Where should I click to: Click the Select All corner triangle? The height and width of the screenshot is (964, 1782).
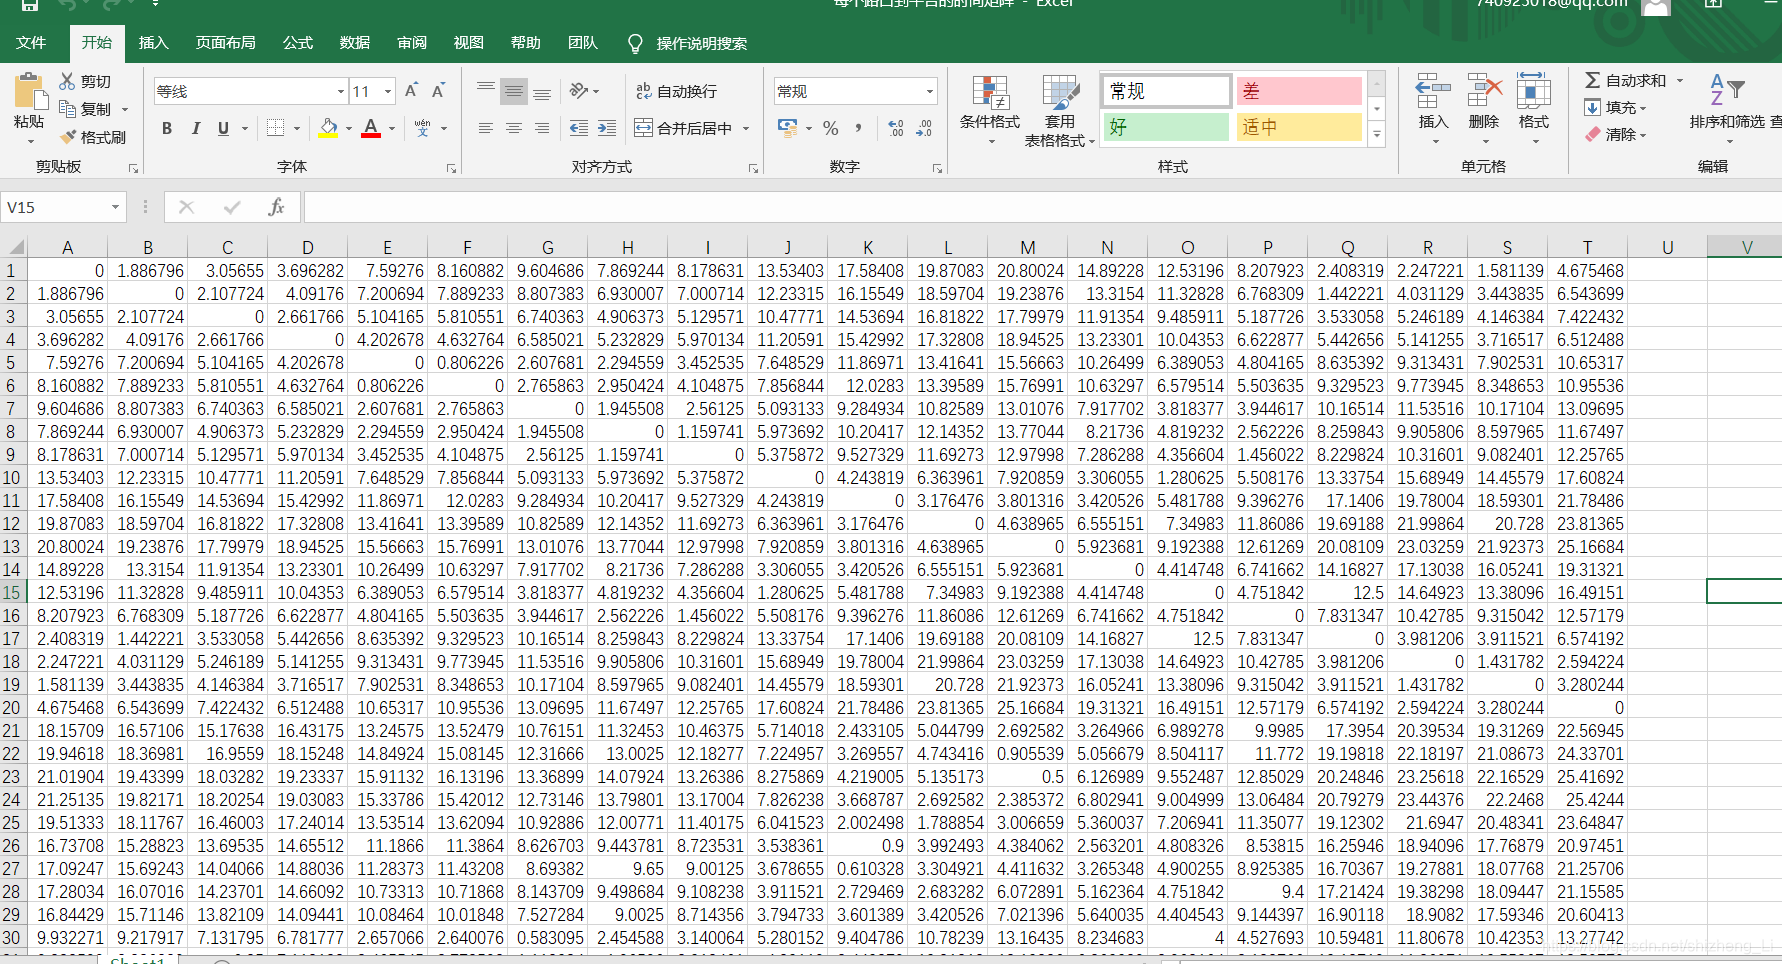(x=14, y=247)
